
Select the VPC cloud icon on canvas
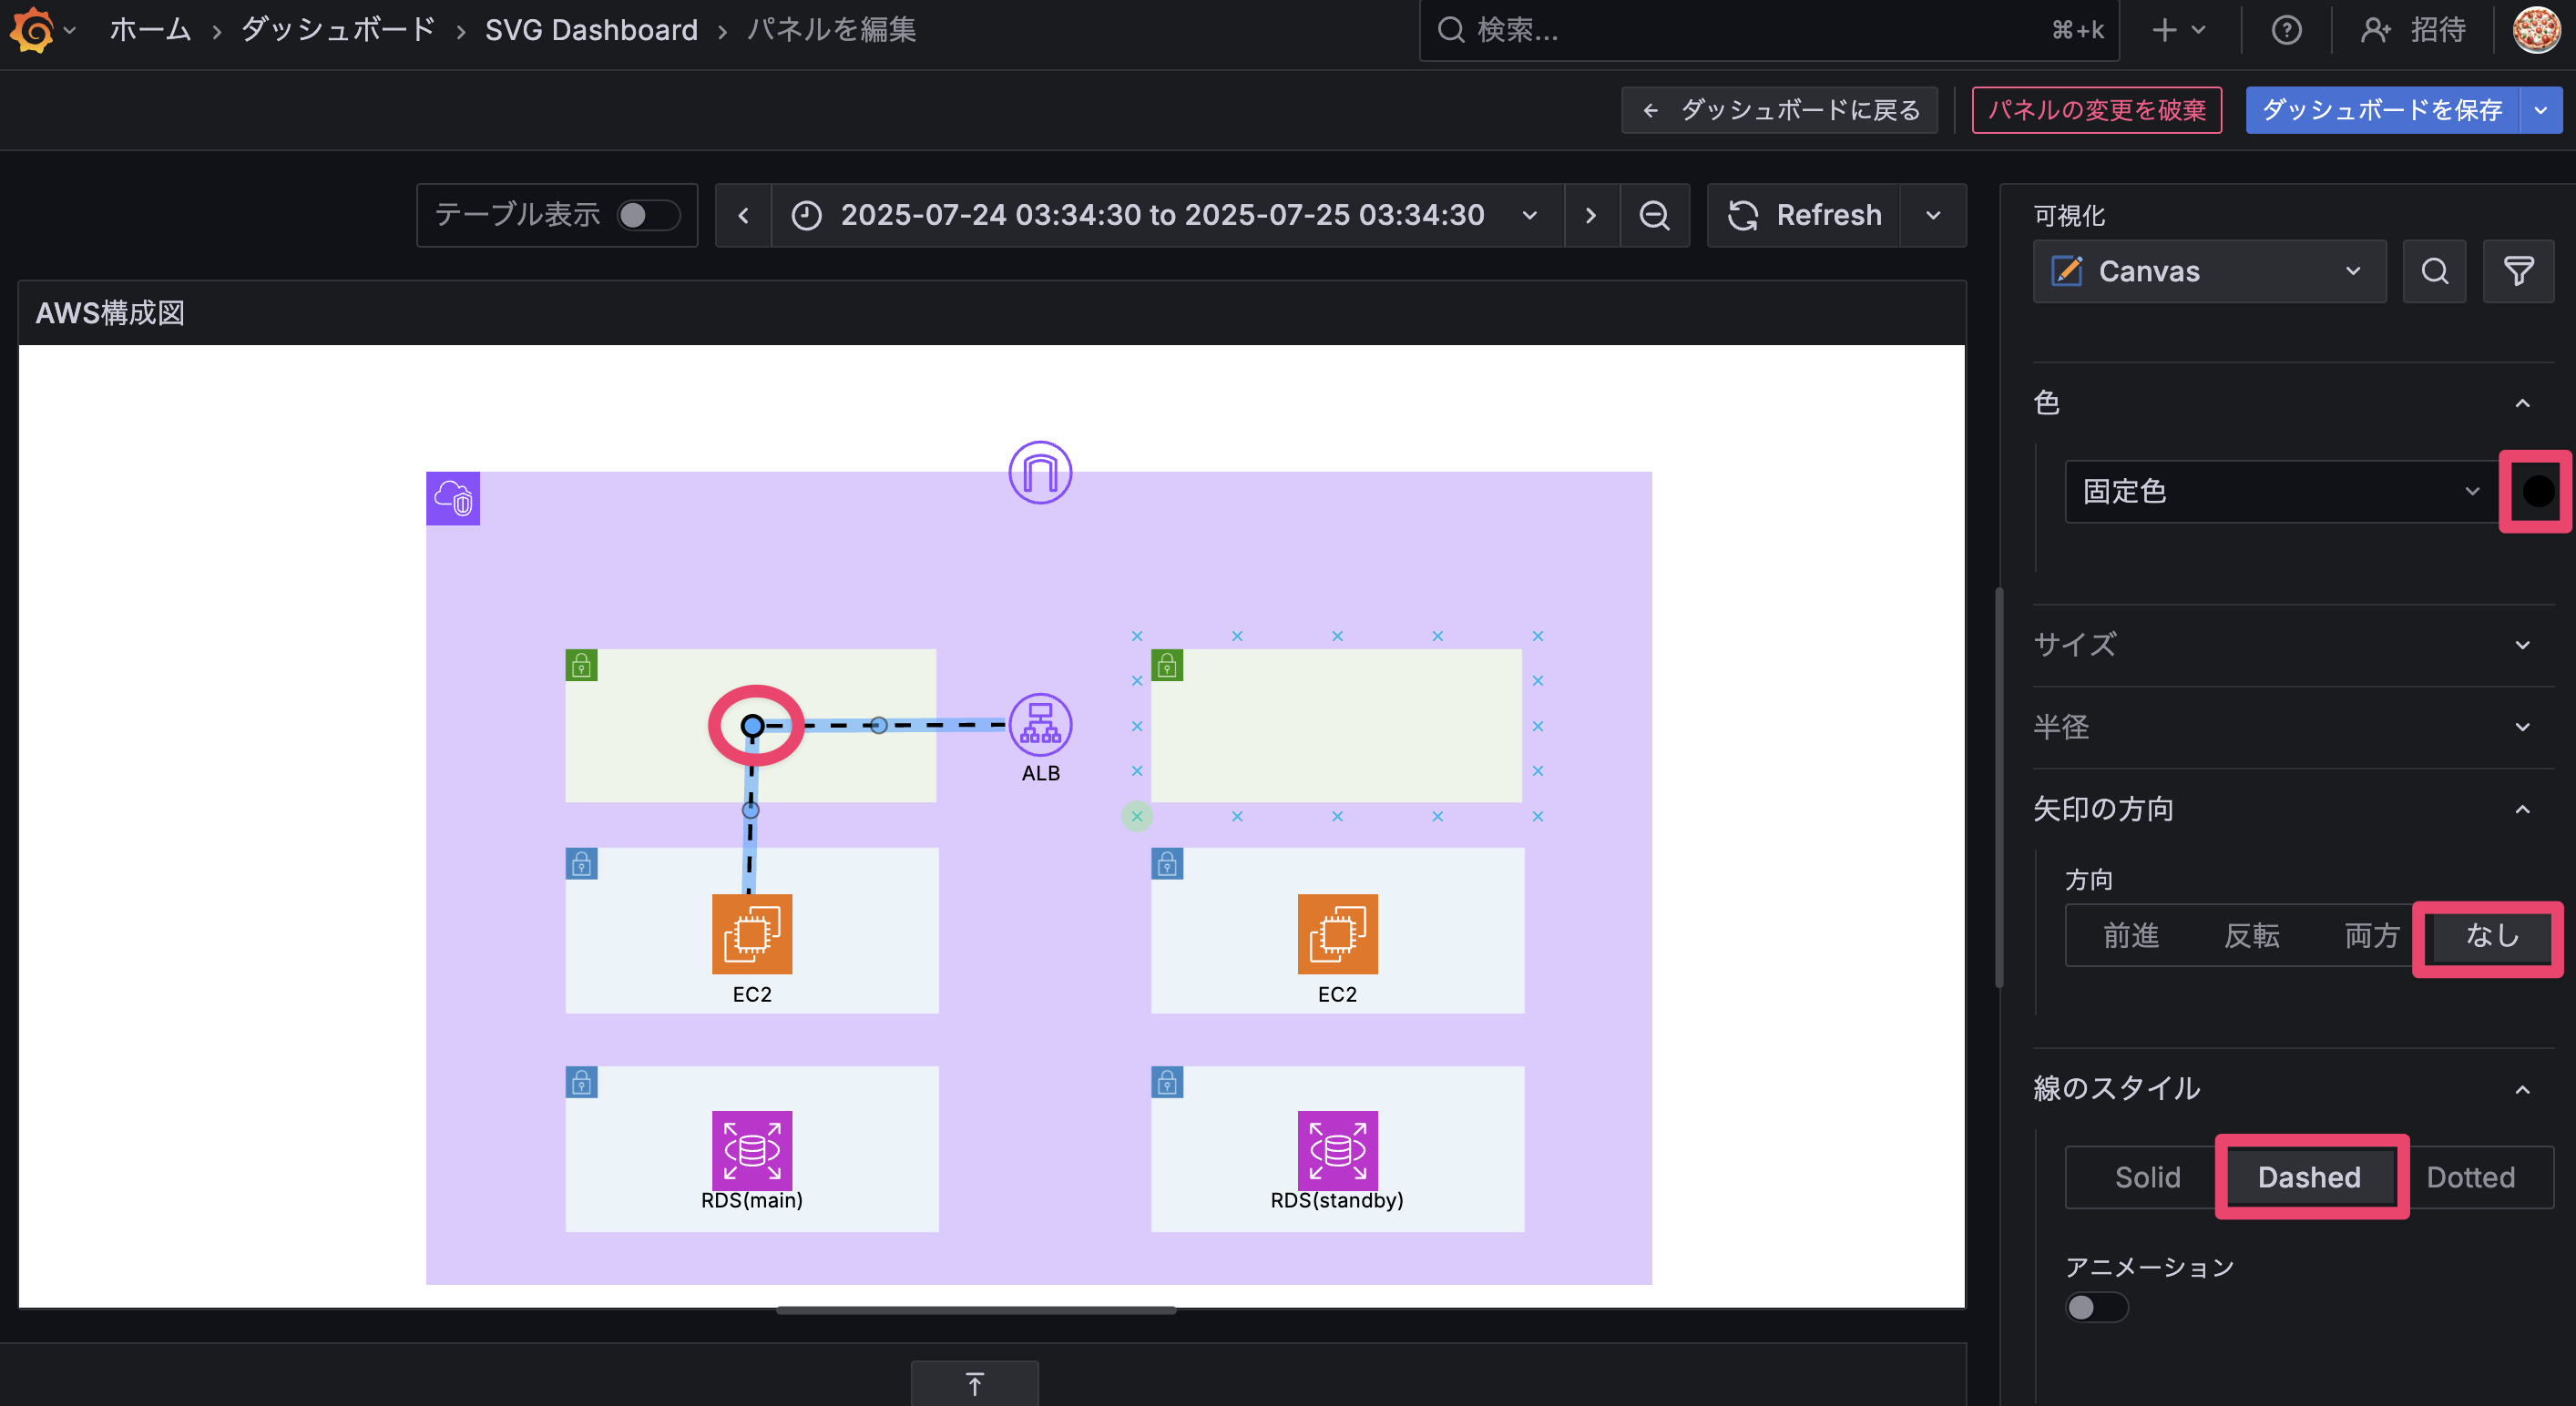tap(453, 498)
